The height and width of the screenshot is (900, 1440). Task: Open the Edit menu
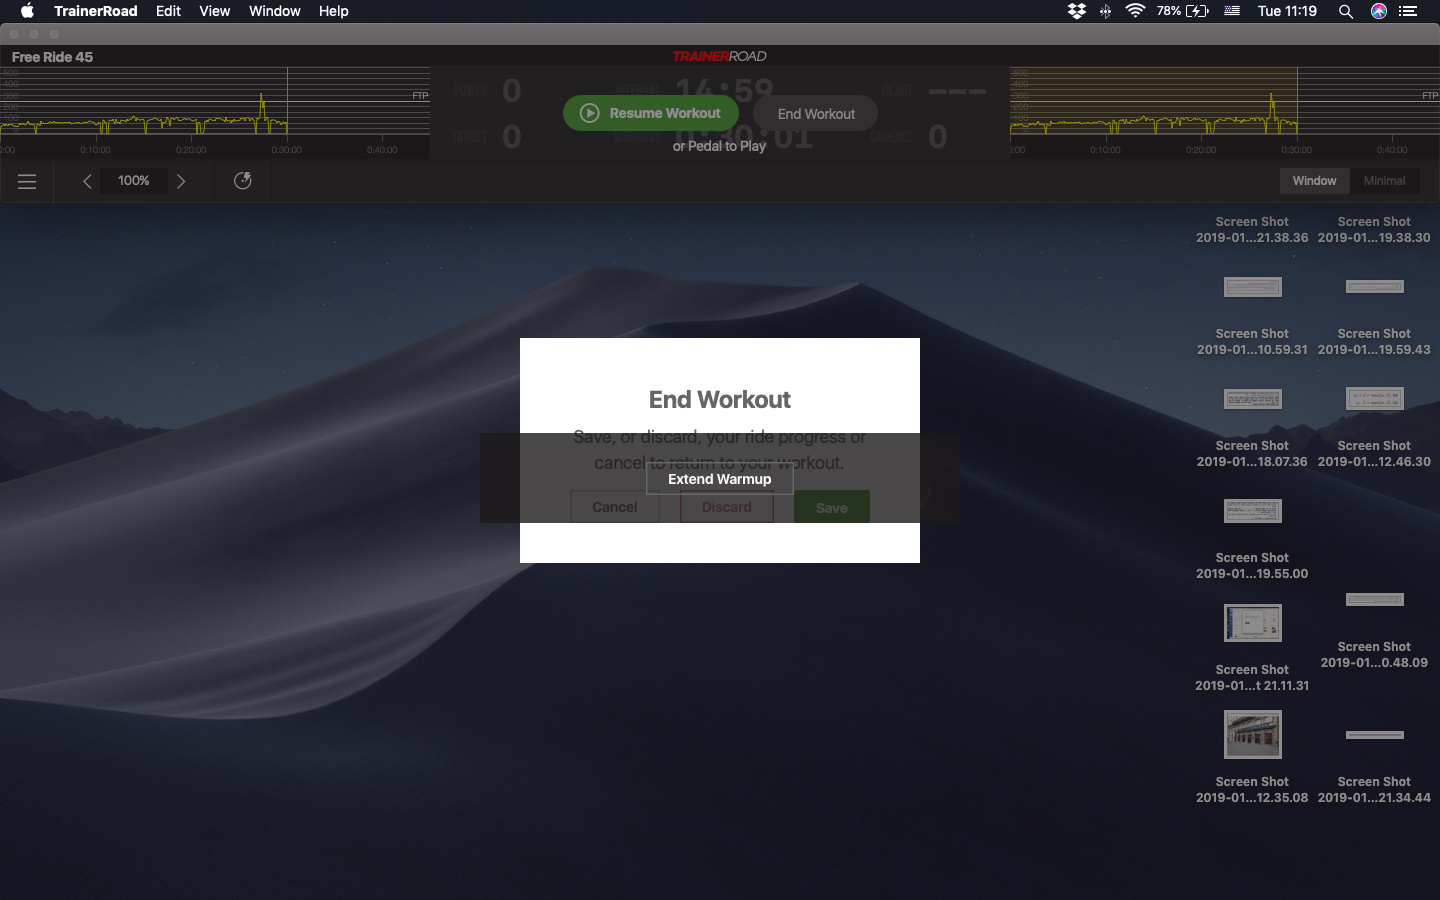(168, 11)
